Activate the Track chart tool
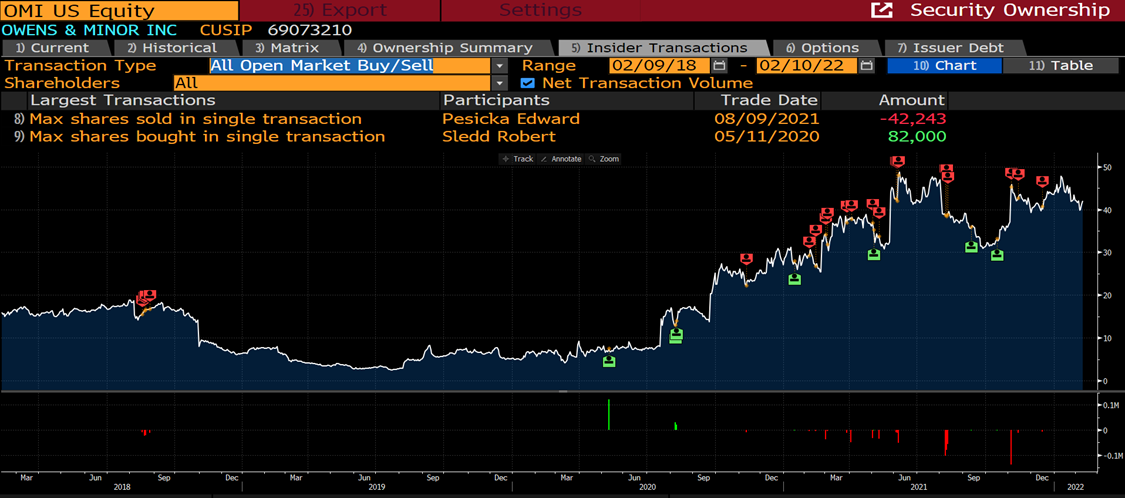The image size is (1125, 498). [x=518, y=159]
